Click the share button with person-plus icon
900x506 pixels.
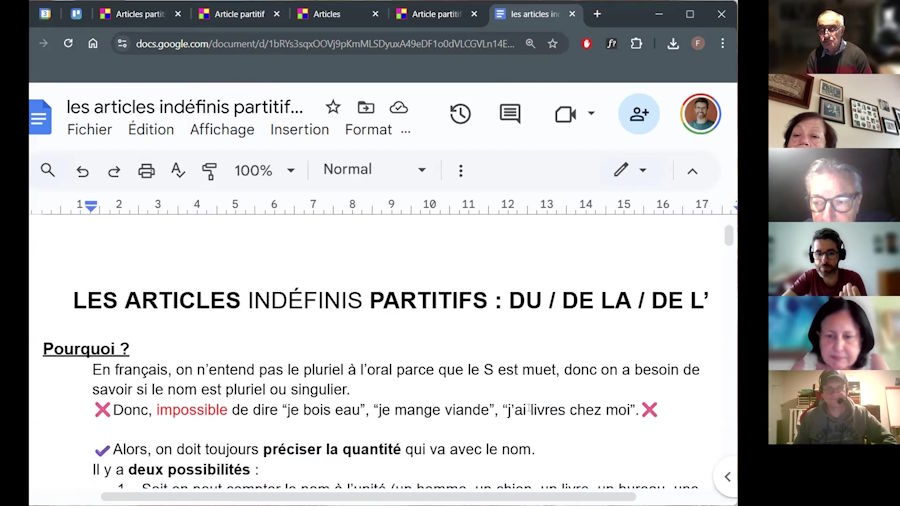pos(639,114)
